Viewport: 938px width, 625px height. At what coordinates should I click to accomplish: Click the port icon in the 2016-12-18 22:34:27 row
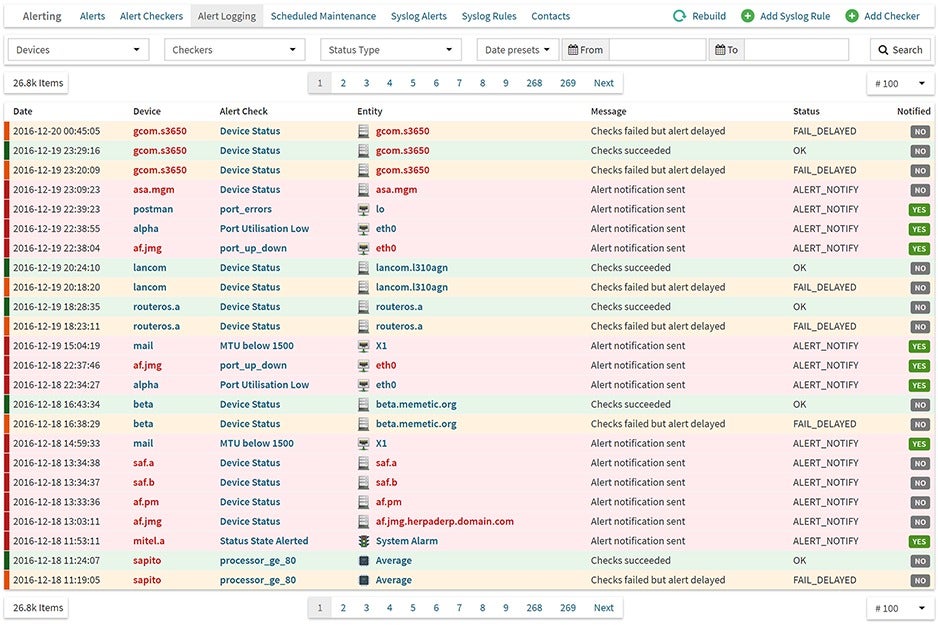tap(363, 385)
